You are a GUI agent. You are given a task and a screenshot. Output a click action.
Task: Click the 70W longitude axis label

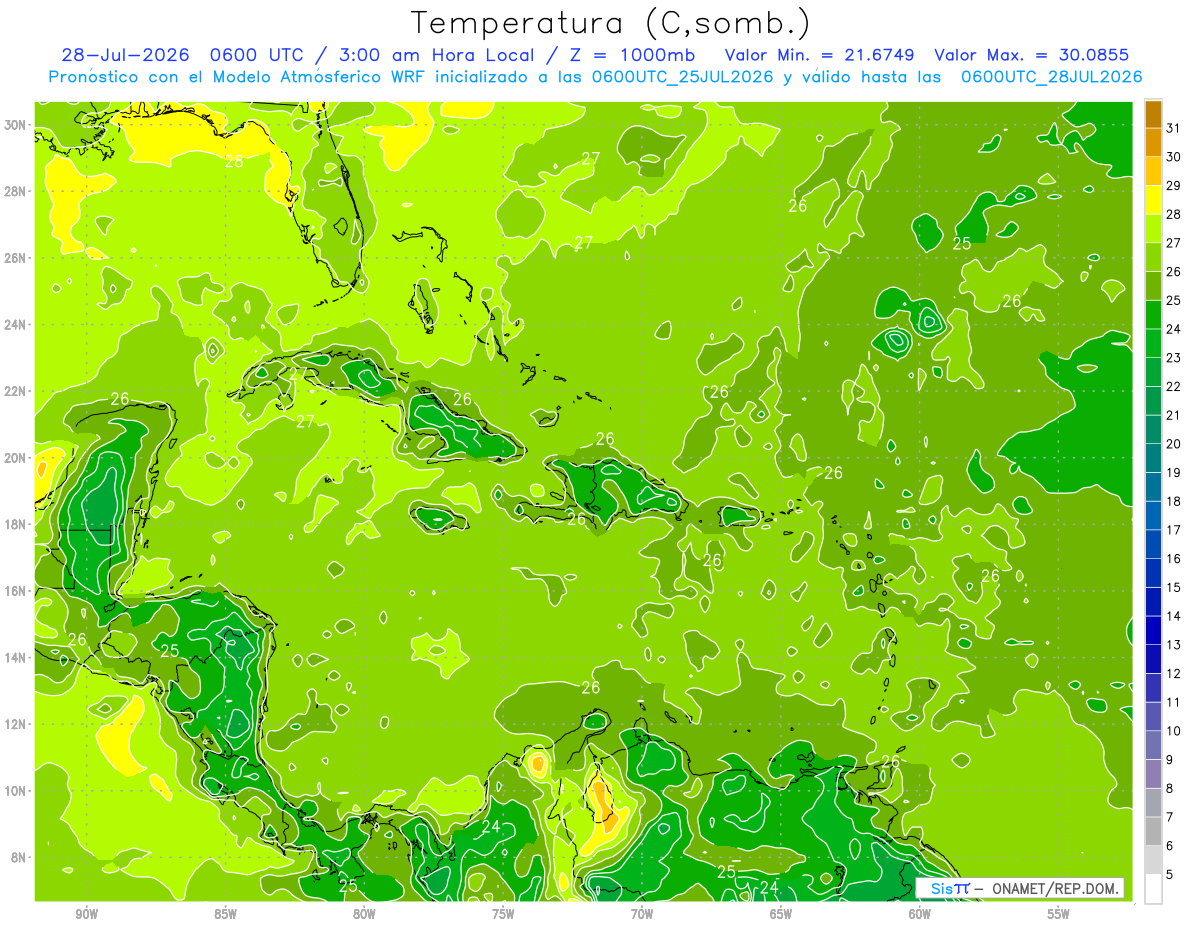coord(642,914)
